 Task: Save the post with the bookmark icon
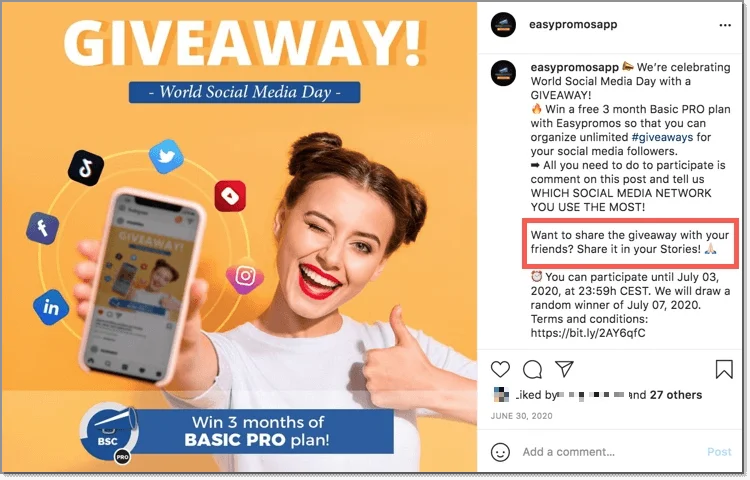coord(724,370)
